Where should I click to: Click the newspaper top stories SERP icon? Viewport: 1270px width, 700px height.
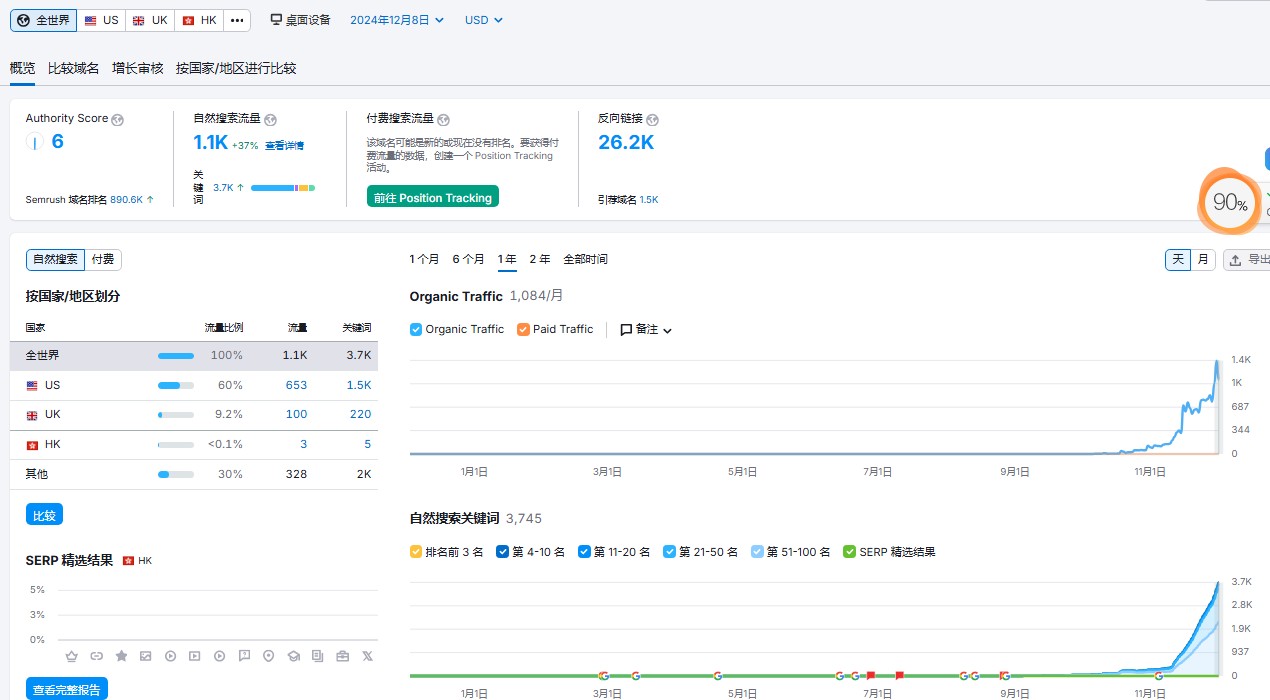click(x=318, y=656)
